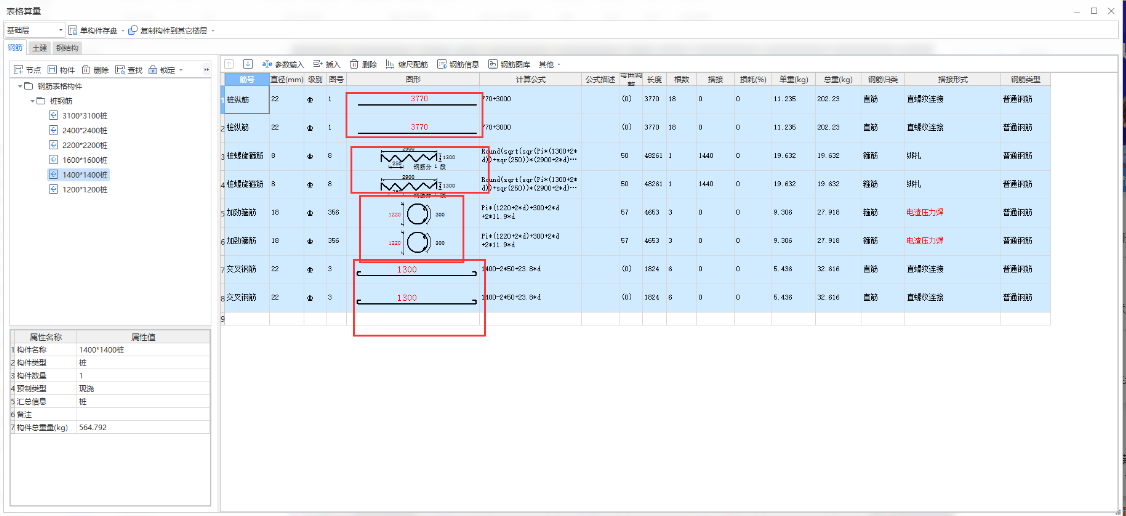Image resolution: width=1126 pixels, height=516 pixels.
Task: Click 单构件存盘 save component button
Action: [95, 30]
